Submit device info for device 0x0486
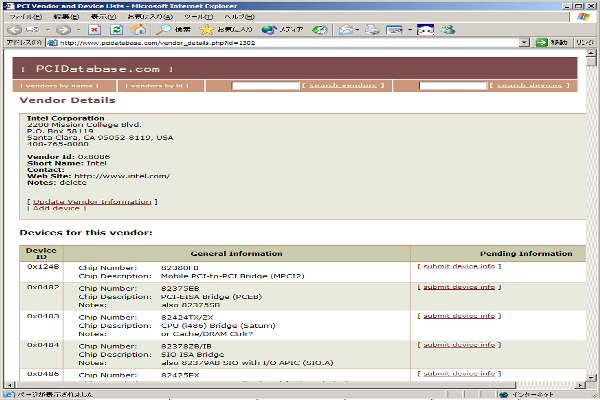Image resolution: width=600 pixels, height=400 pixels. point(459,374)
